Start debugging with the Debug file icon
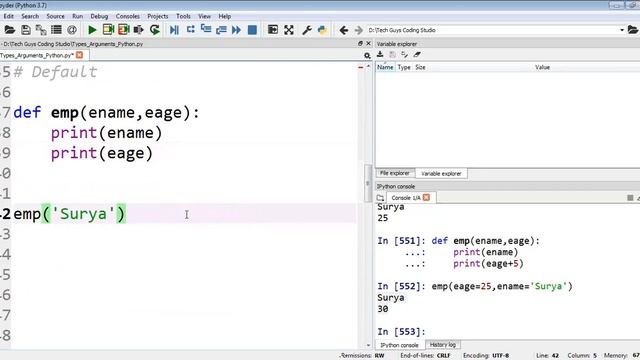The image size is (640, 360). (x=174, y=30)
